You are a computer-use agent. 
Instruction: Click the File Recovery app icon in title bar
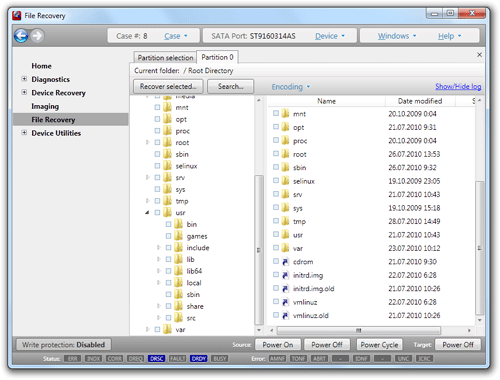17,16
